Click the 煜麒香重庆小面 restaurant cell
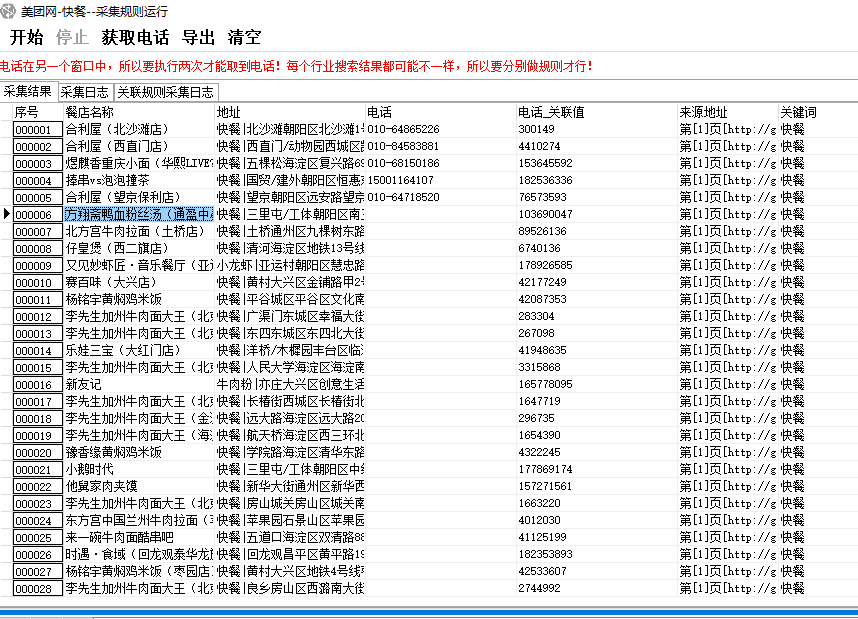The image size is (858, 619). (139, 163)
